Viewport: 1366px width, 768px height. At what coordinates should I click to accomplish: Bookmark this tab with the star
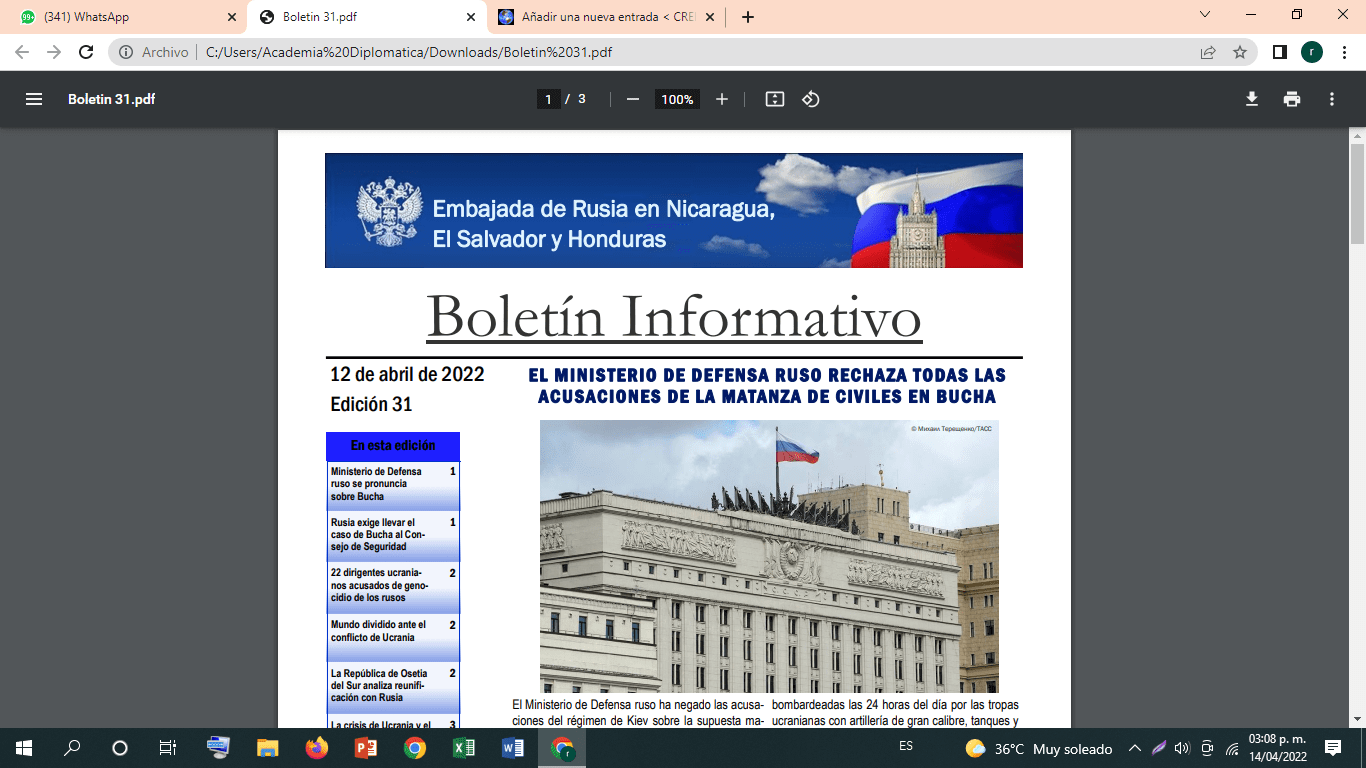tap(1240, 52)
